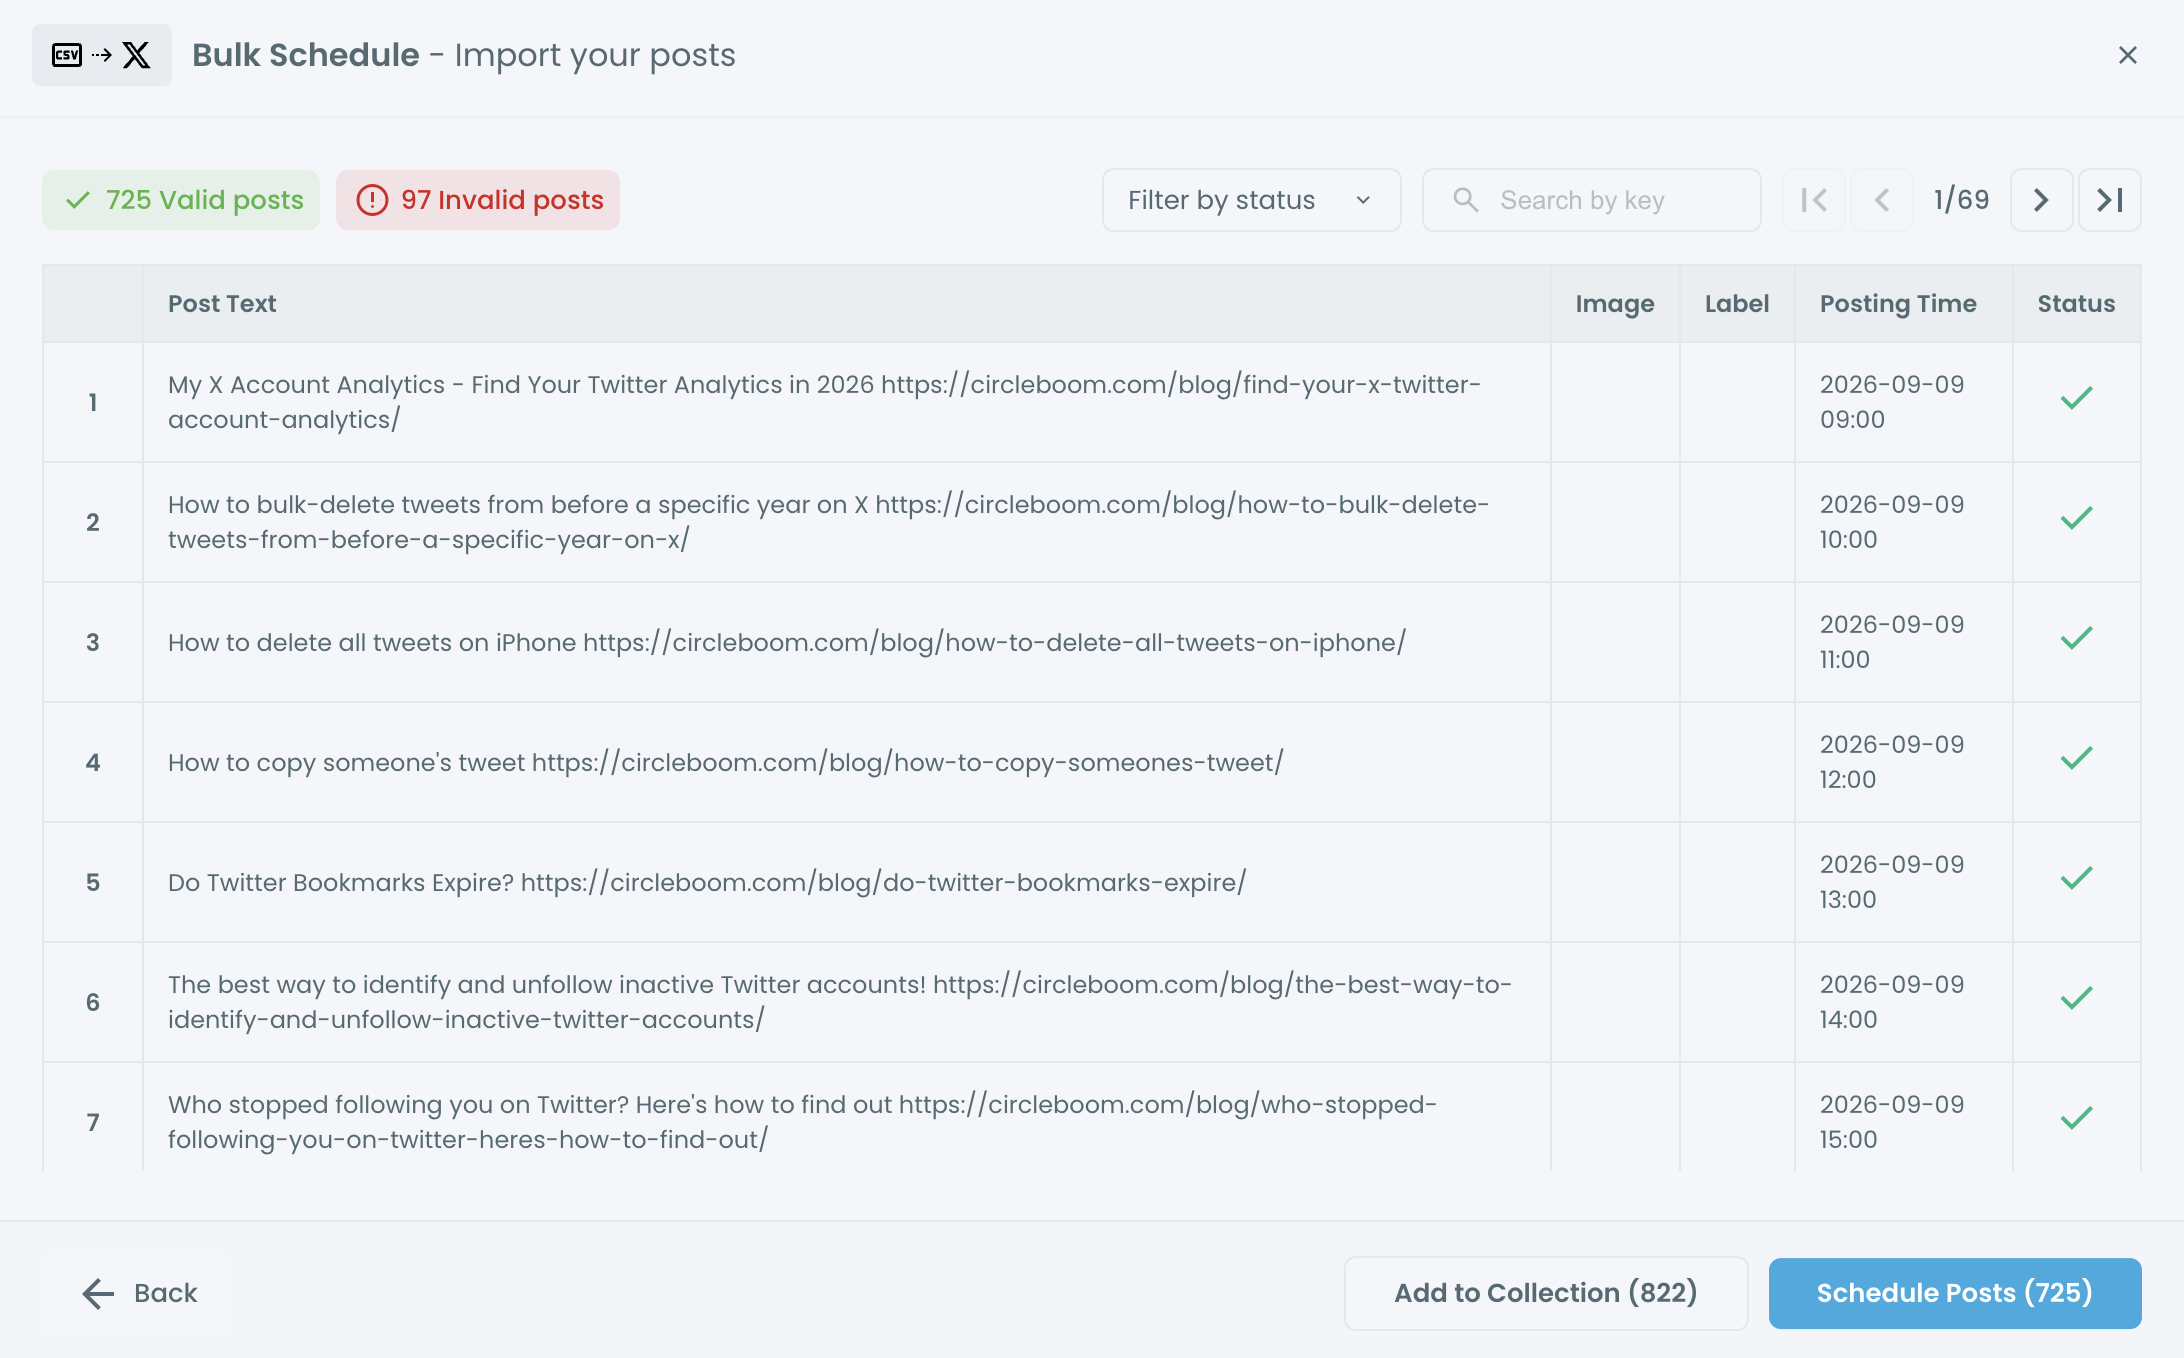Select the copy someone's tweet post text
2184x1358 pixels.
tap(725, 762)
